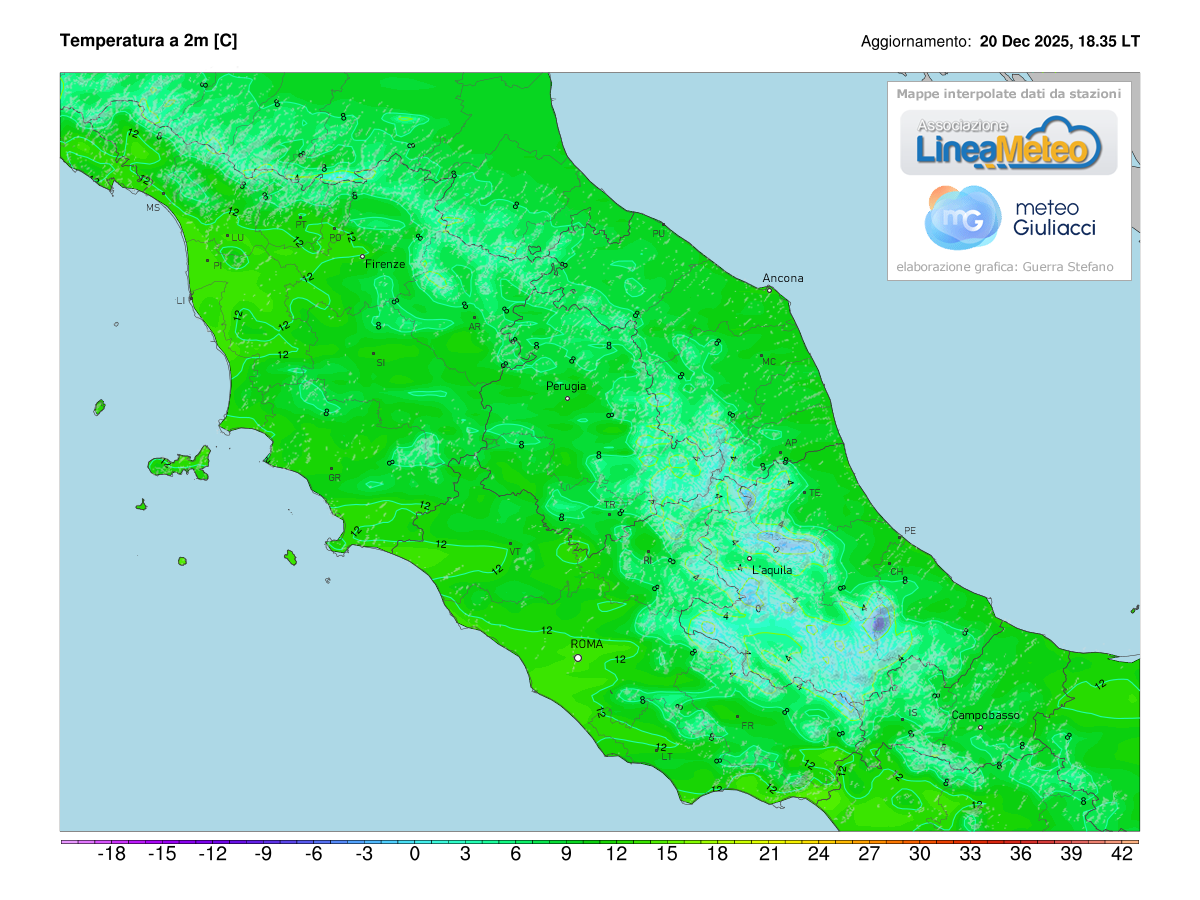Select the VT province abbreviation
The width and height of the screenshot is (1200, 900).
click(514, 549)
